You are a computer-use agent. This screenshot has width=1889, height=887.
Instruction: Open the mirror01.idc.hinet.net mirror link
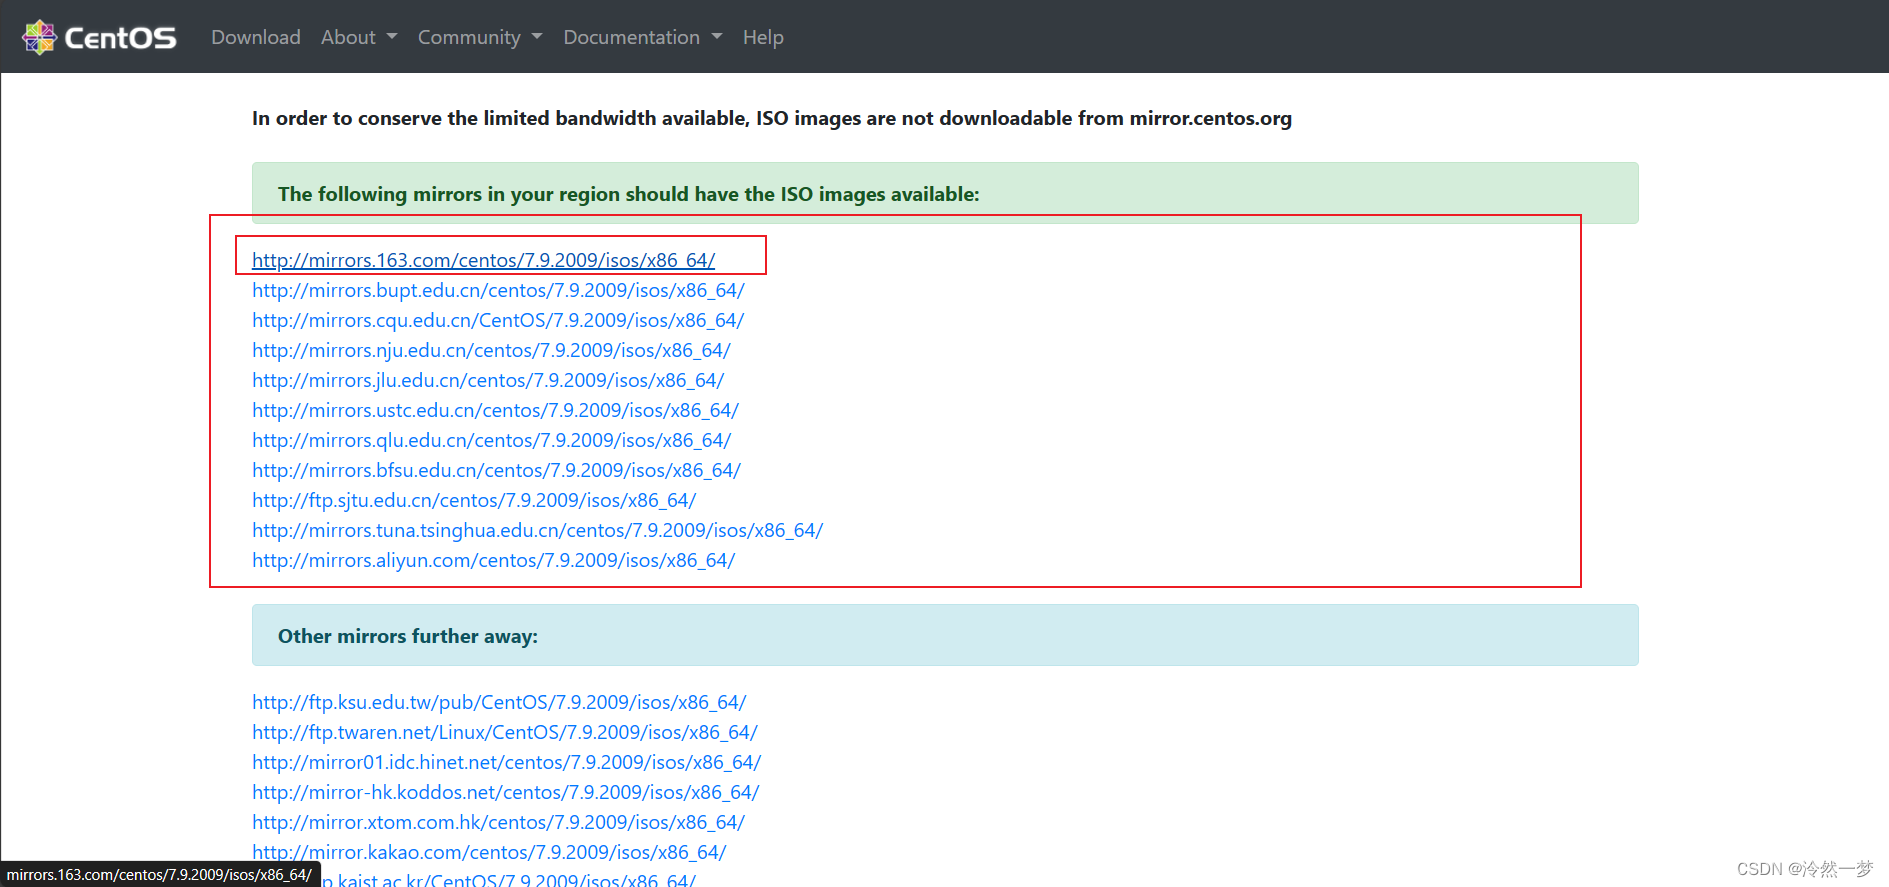[x=506, y=762]
